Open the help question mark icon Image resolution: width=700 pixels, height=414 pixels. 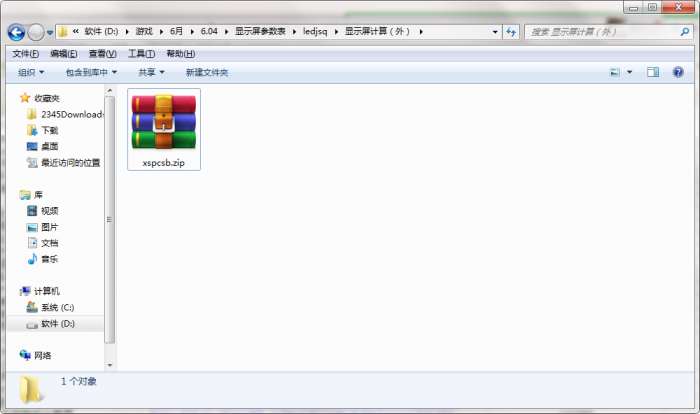(x=678, y=72)
